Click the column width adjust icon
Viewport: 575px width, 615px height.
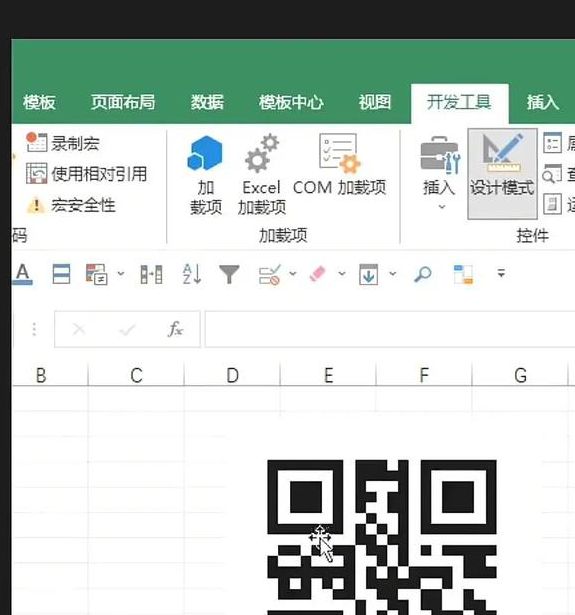(x=151, y=274)
